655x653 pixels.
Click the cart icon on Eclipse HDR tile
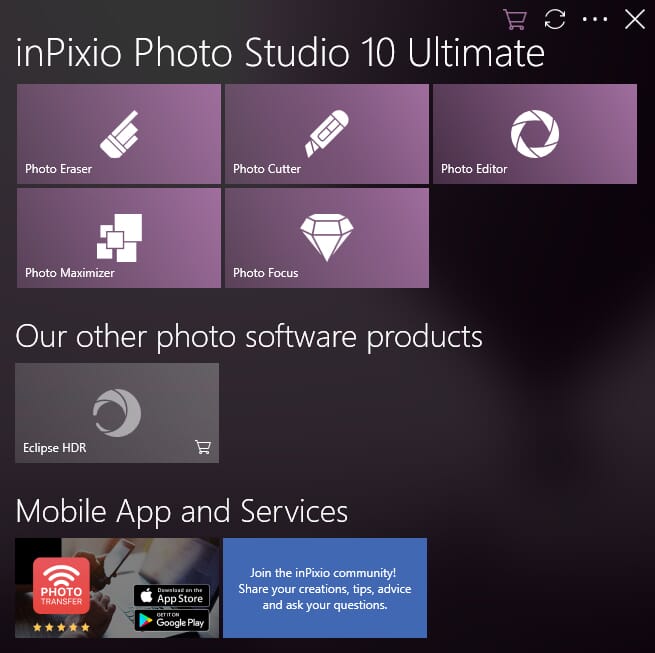(x=203, y=447)
